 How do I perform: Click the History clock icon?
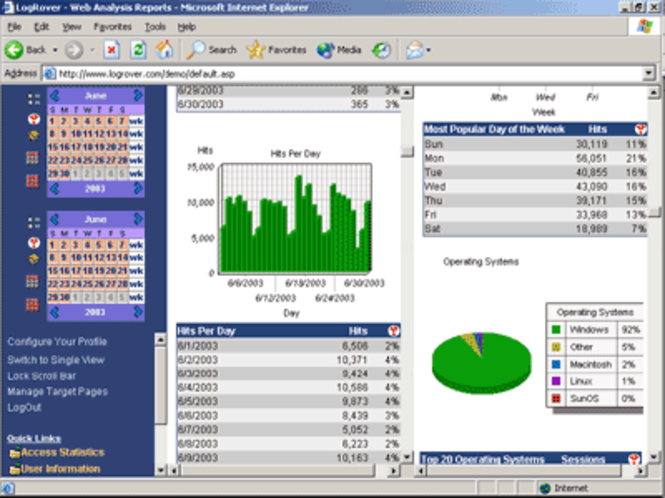381,50
